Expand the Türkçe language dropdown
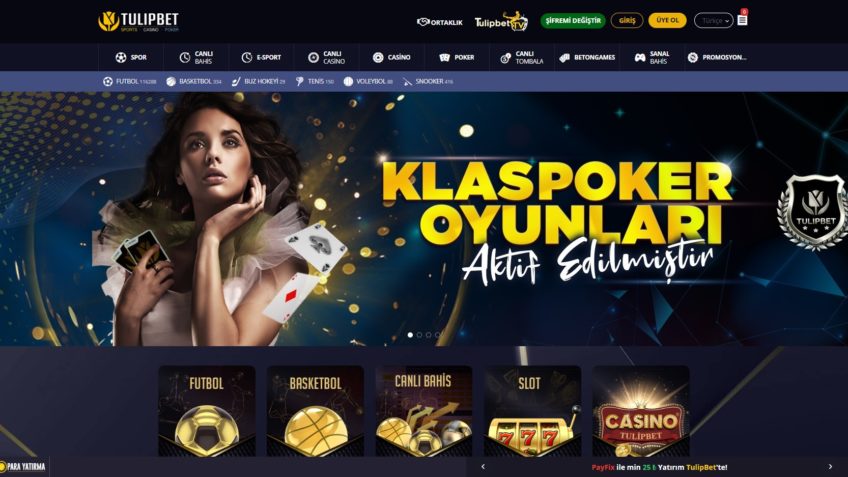848x477 pixels. [713, 21]
